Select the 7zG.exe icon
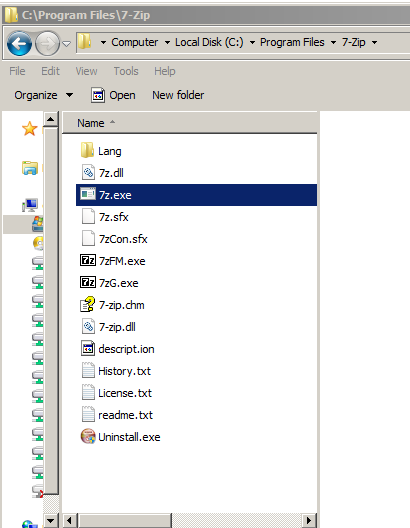This screenshot has width=410, height=528. [88, 282]
